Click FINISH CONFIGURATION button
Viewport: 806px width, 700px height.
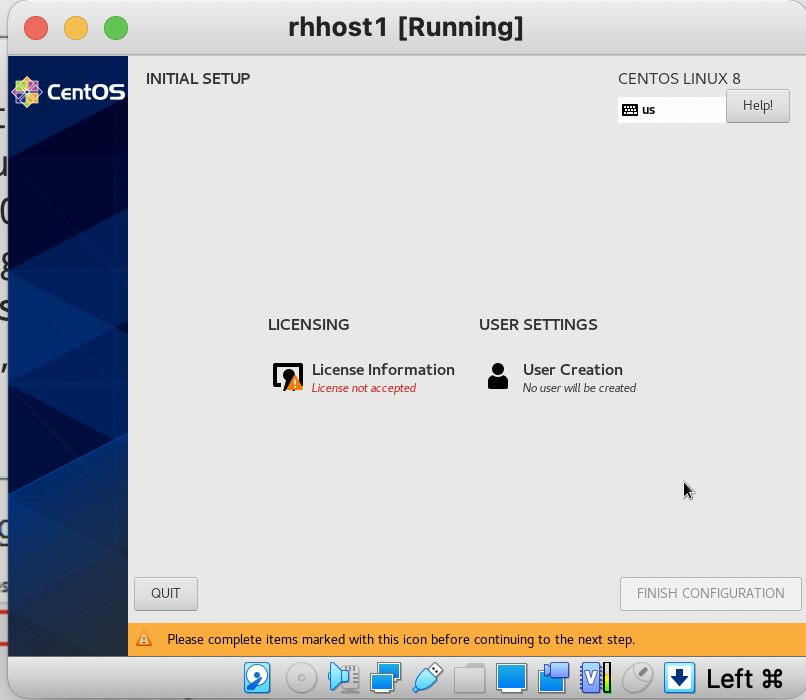tap(710, 594)
